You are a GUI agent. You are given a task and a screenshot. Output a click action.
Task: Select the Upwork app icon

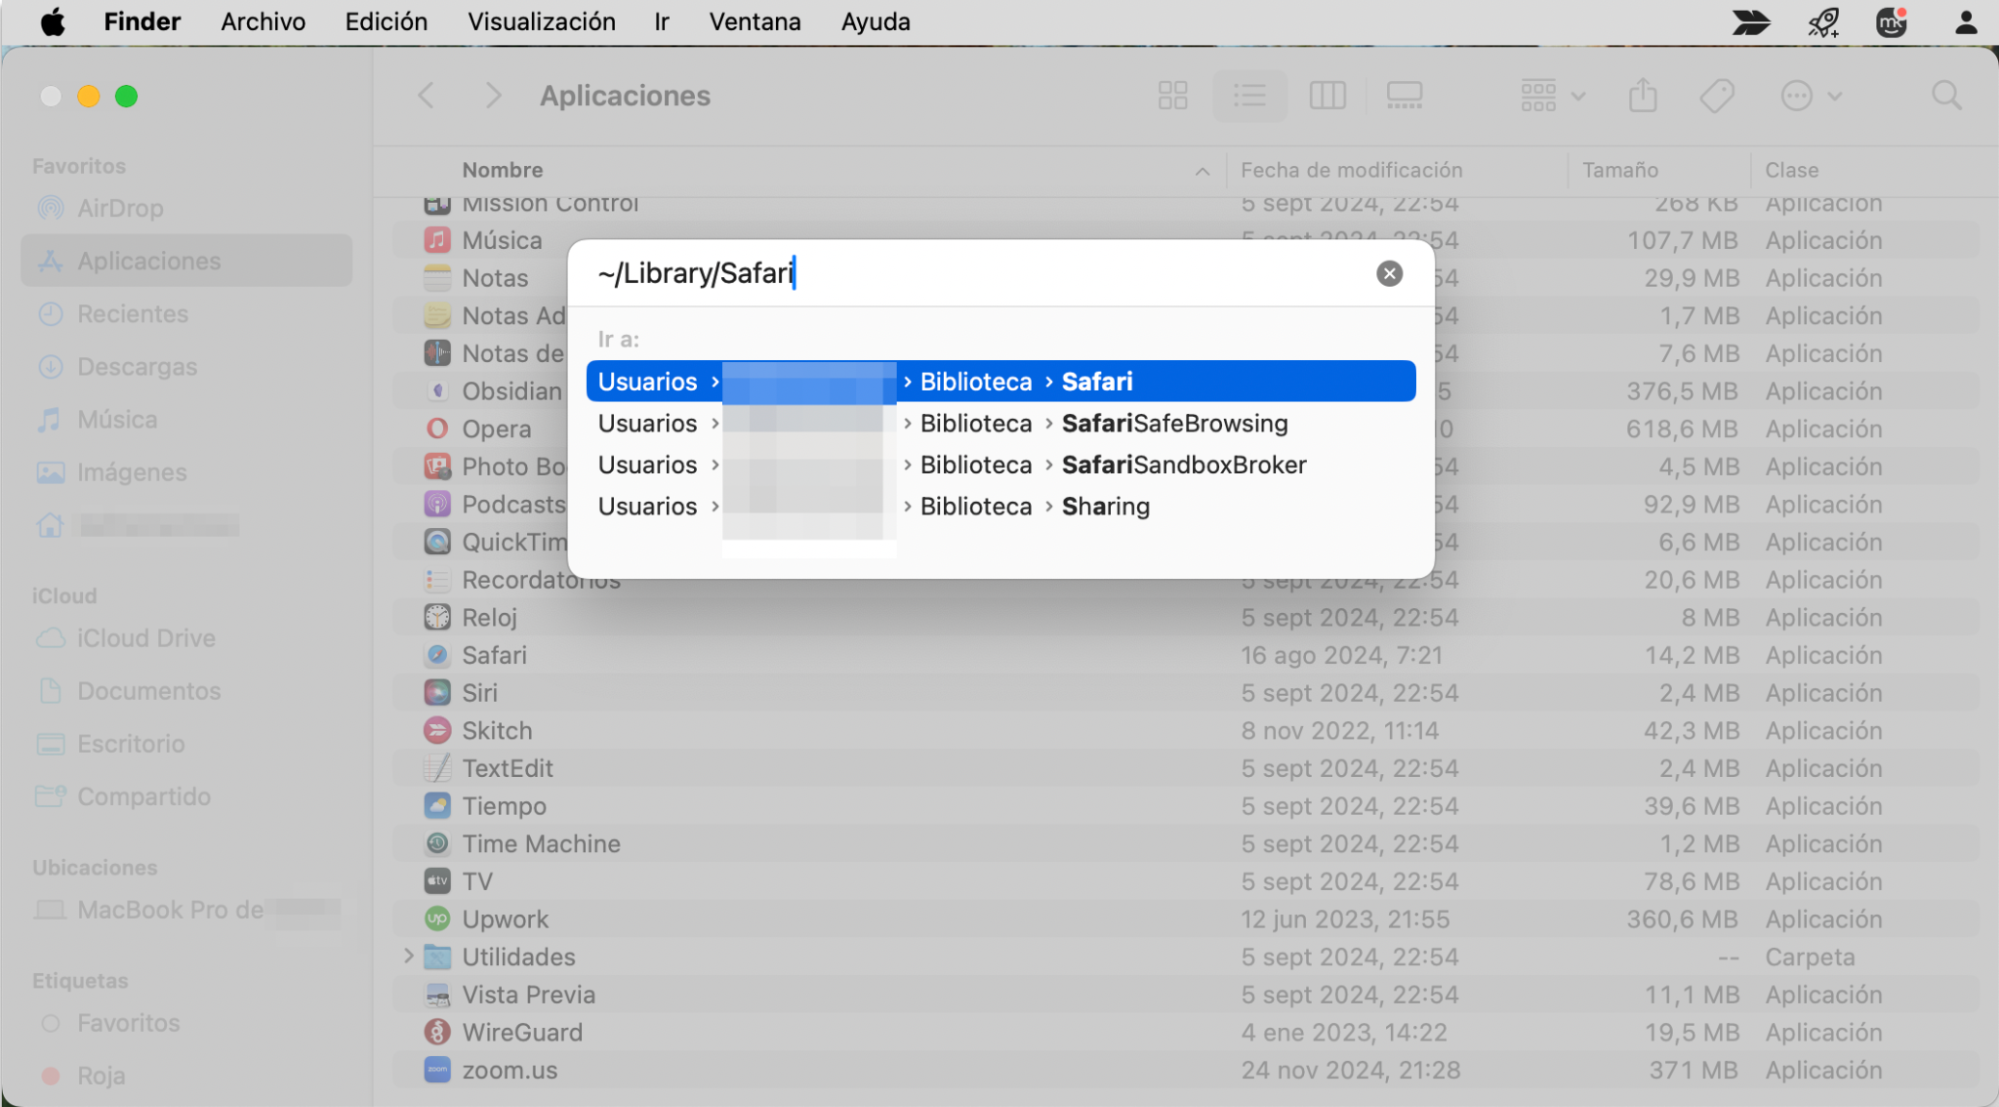(x=437, y=919)
